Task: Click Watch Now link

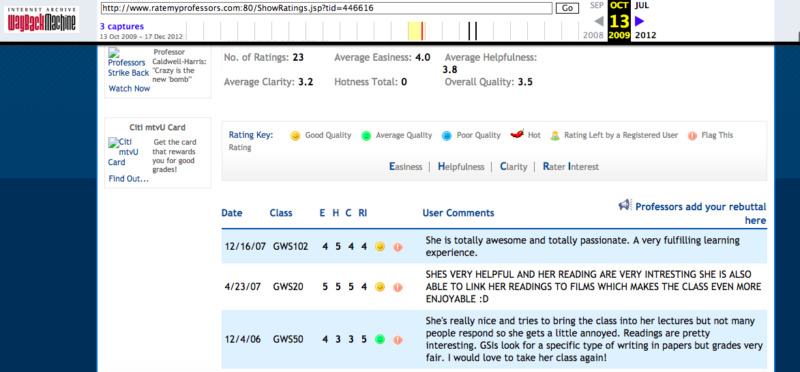Action: click(x=129, y=89)
